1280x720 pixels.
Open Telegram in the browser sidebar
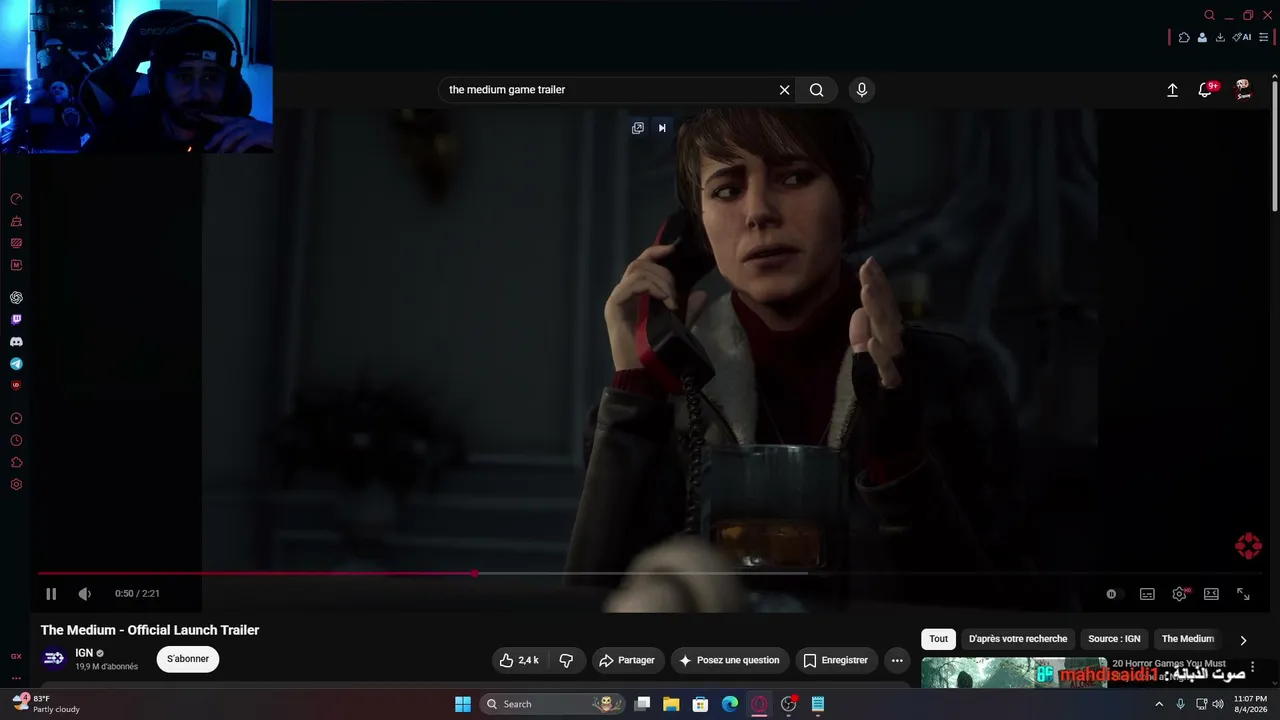16,364
